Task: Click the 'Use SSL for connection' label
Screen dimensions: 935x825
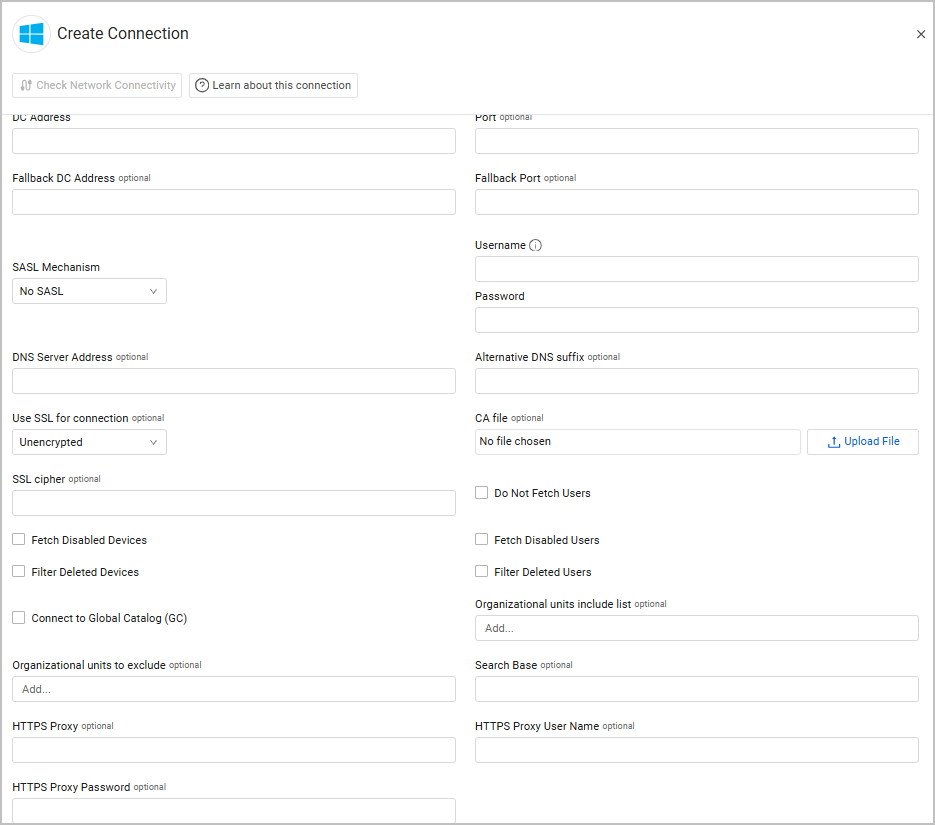Action: pos(70,418)
